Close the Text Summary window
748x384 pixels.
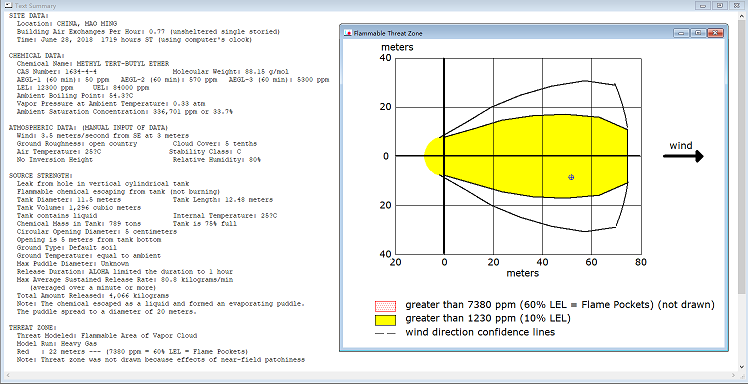pyautogui.click(x=737, y=6)
